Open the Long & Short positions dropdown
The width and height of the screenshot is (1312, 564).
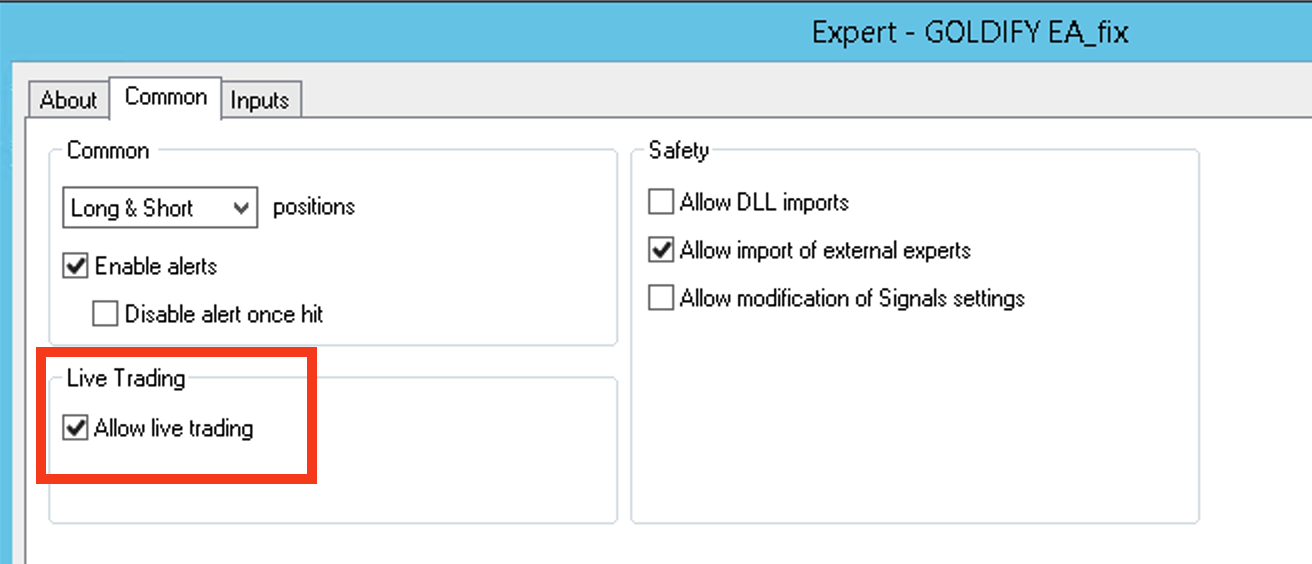[x=160, y=208]
